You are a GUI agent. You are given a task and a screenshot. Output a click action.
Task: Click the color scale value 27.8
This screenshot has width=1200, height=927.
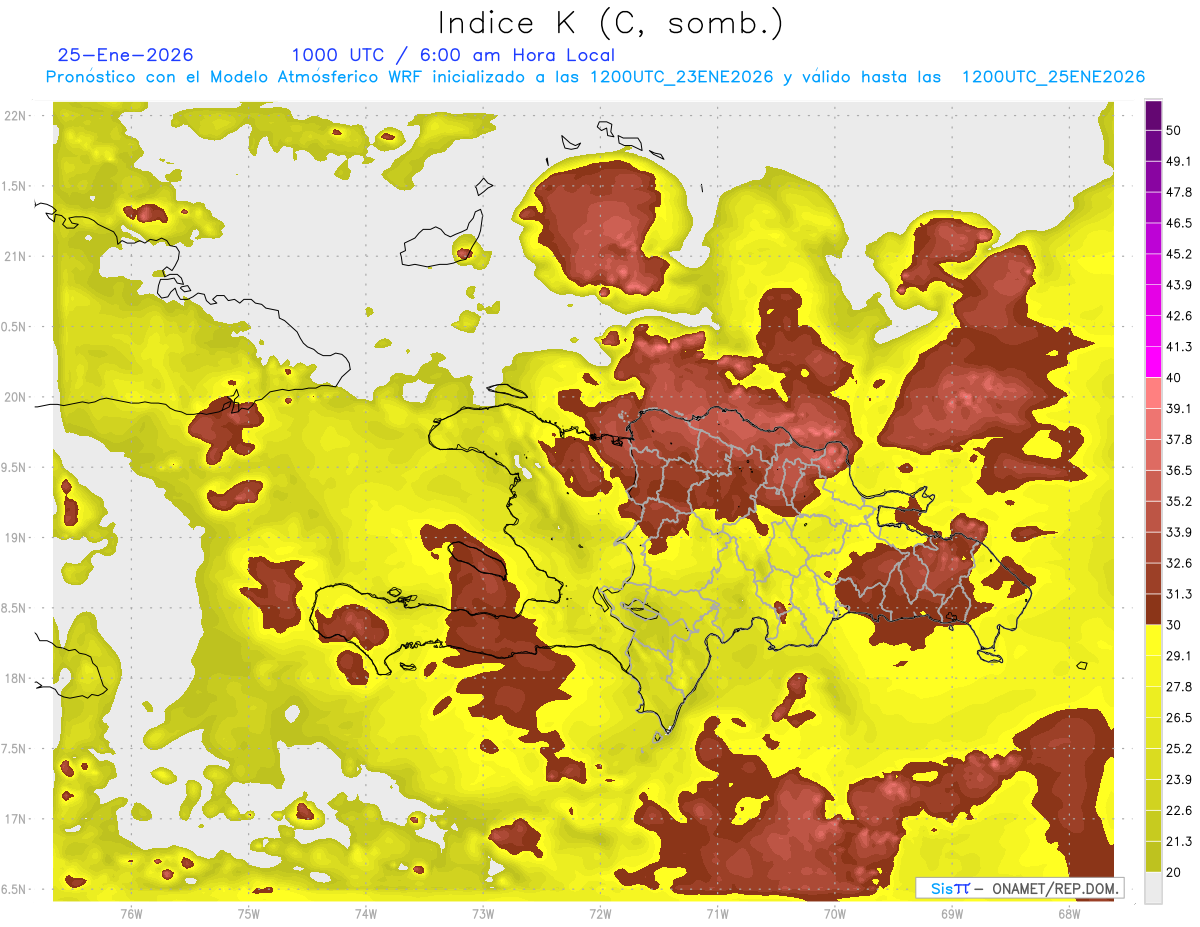(x=1179, y=686)
